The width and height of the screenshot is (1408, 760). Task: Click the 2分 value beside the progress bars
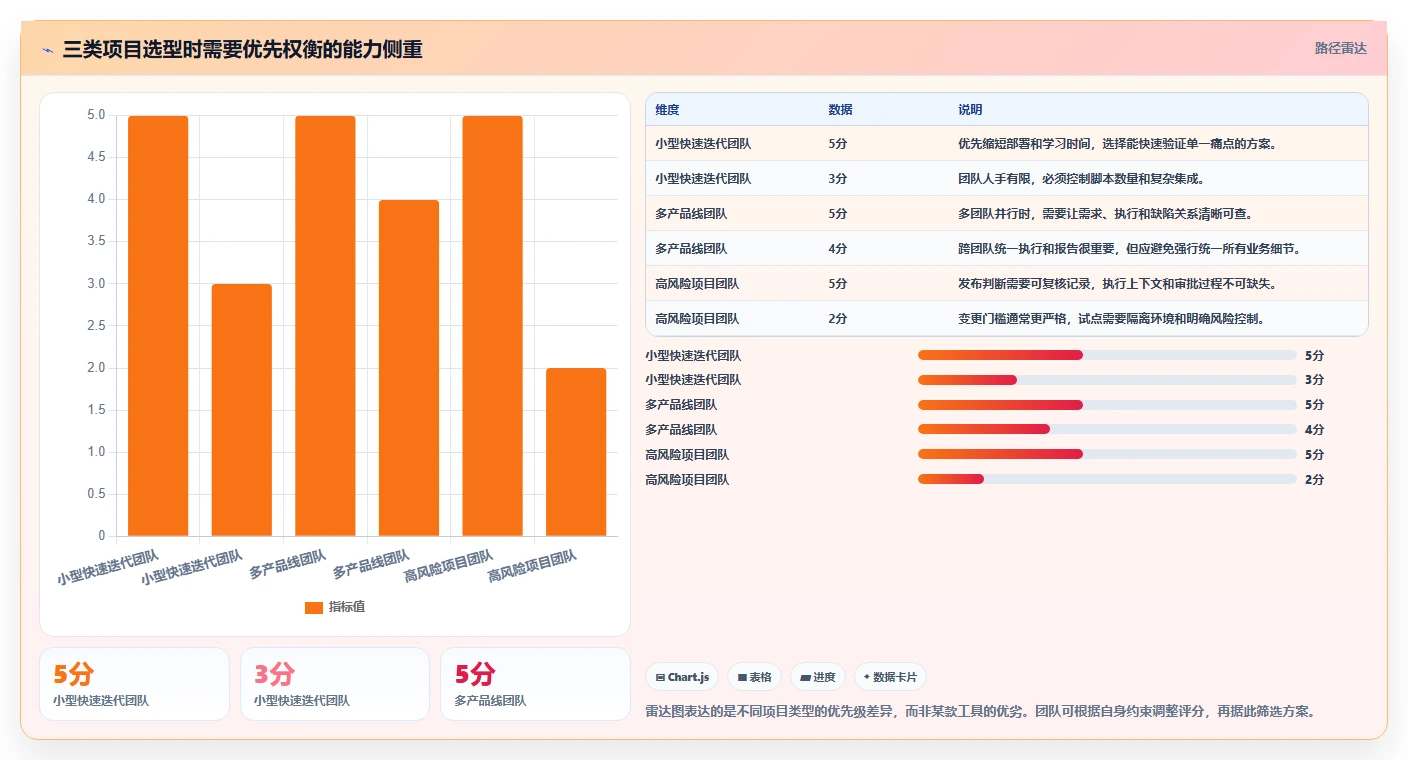pyautogui.click(x=1314, y=479)
